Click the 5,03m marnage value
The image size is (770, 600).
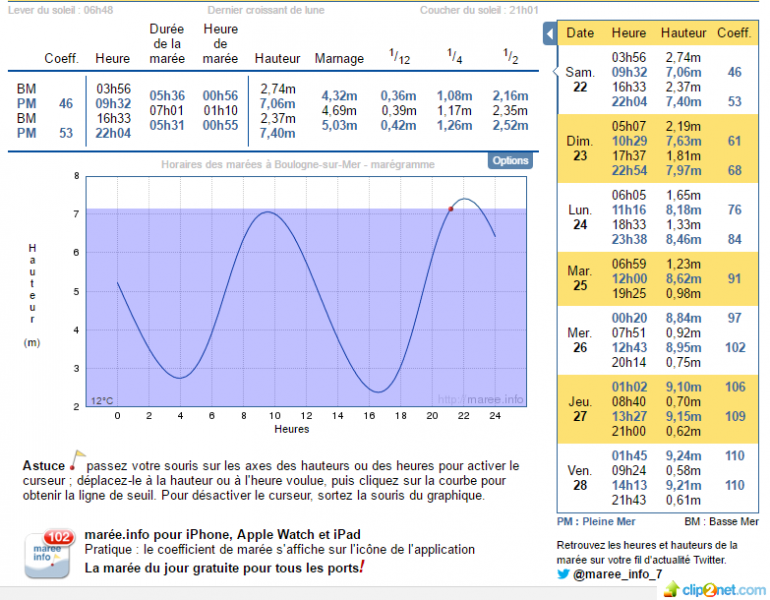[339, 125]
